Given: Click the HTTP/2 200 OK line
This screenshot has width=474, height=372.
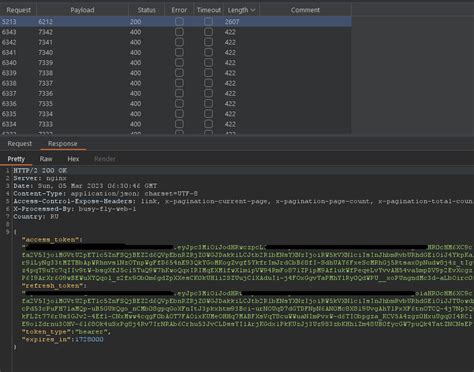Looking at the screenshot, I should 40,170.
